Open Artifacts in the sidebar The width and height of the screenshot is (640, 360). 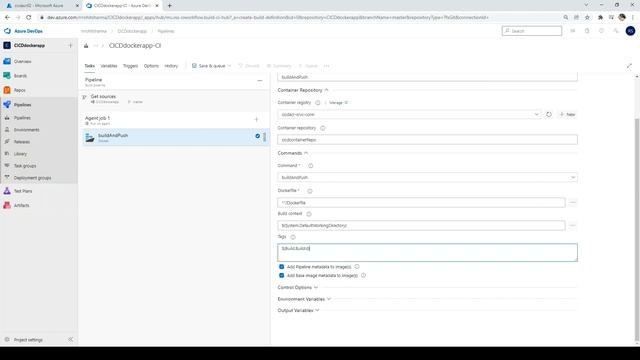tap(22, 205)
